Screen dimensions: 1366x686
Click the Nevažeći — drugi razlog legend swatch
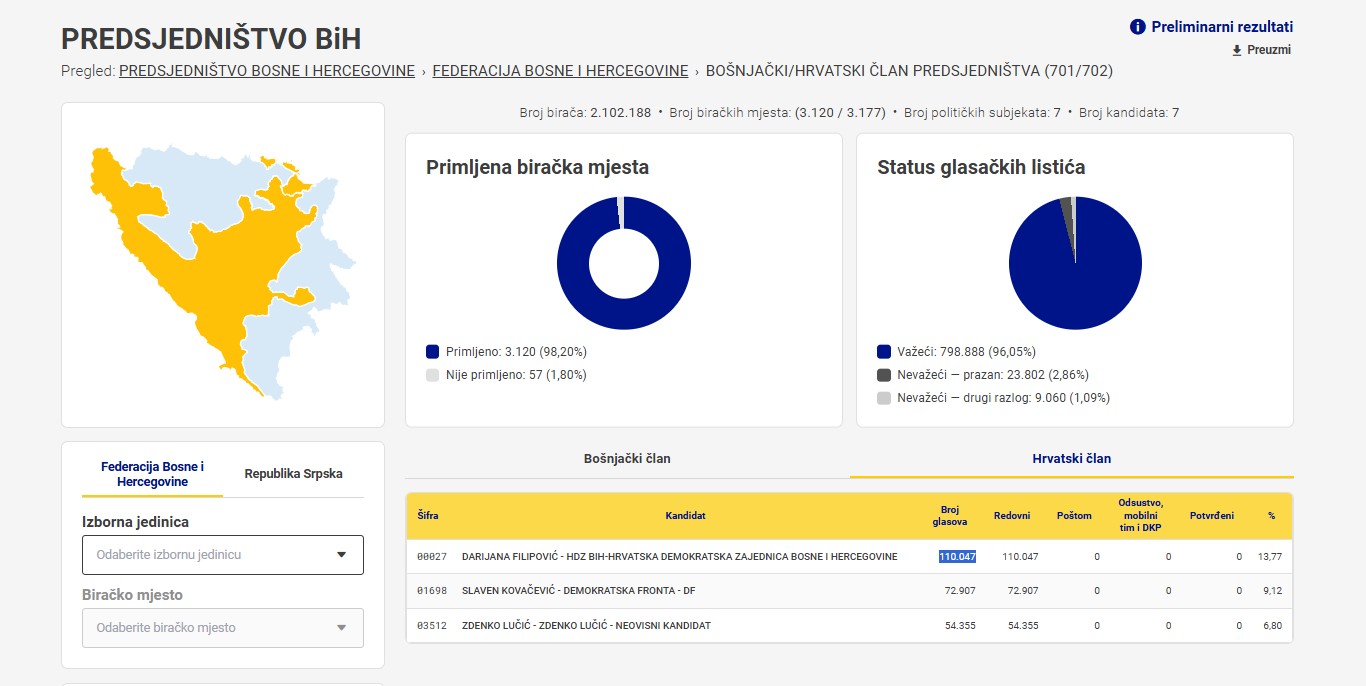pos(883,398)
